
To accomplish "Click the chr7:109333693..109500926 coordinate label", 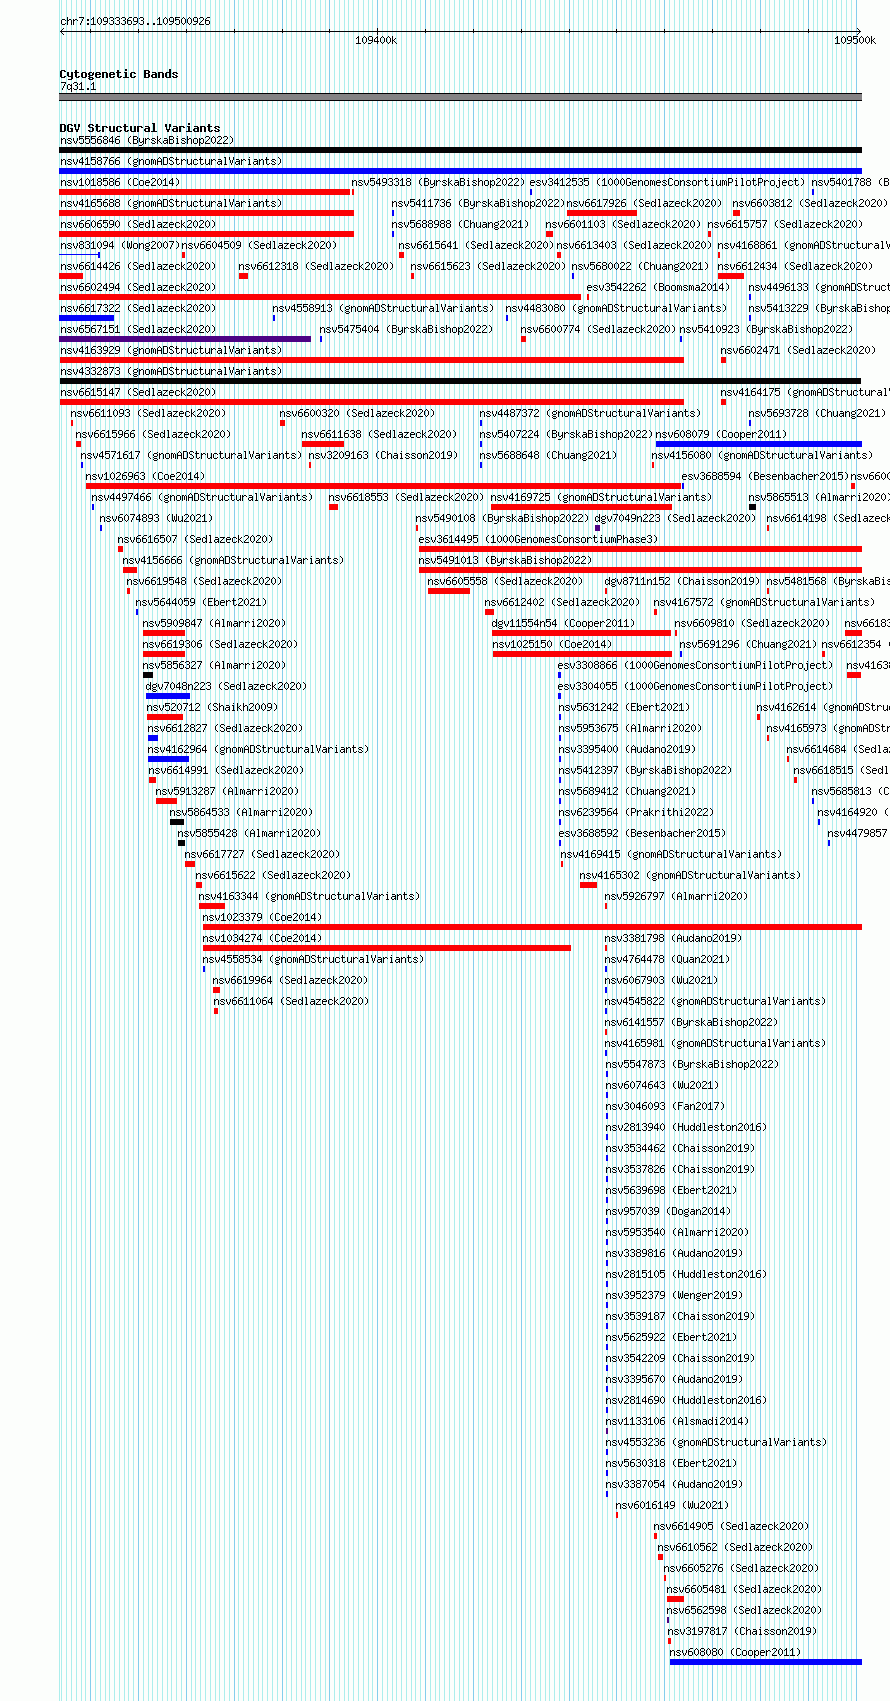I will 135,21.
